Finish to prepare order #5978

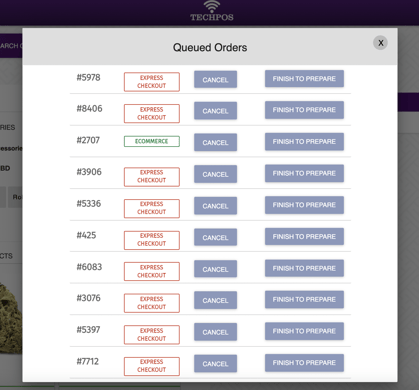pyautogui.click(x=304, y=79)
